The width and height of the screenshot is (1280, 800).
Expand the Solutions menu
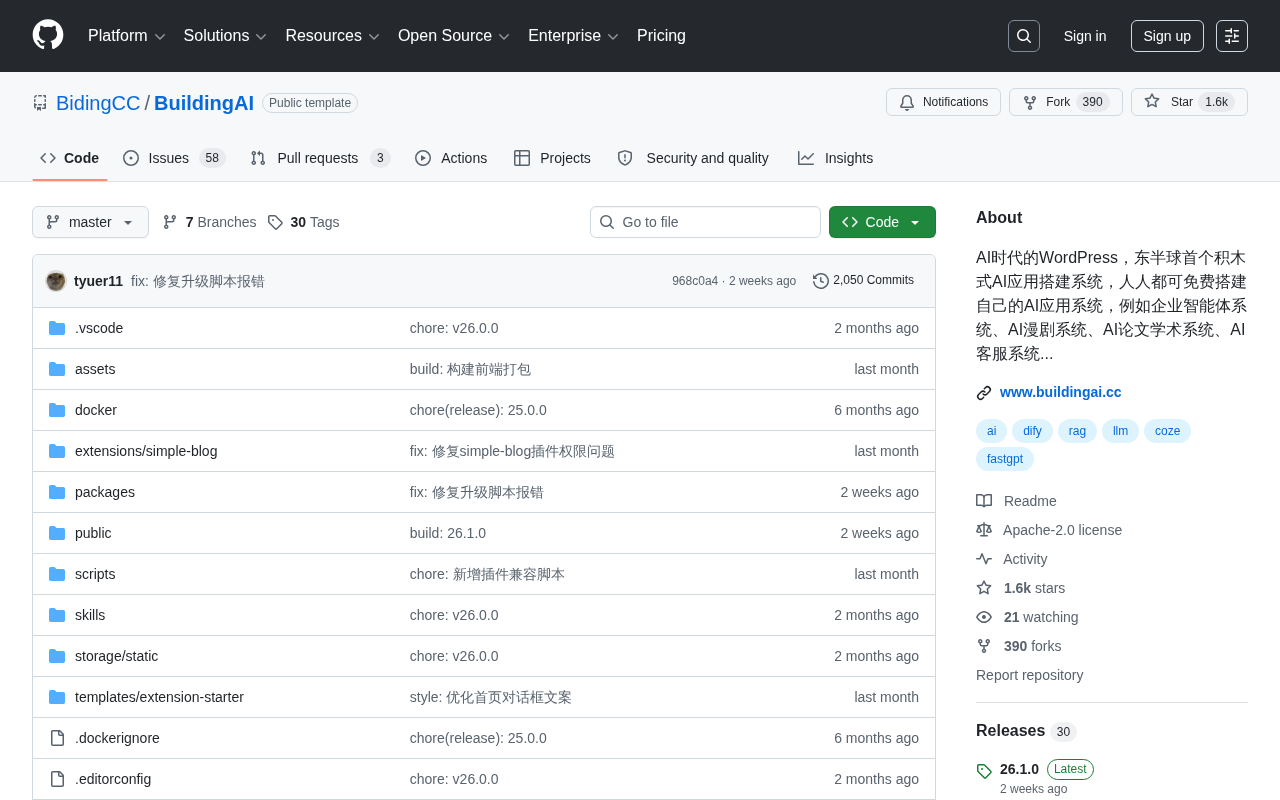[225, 36]
